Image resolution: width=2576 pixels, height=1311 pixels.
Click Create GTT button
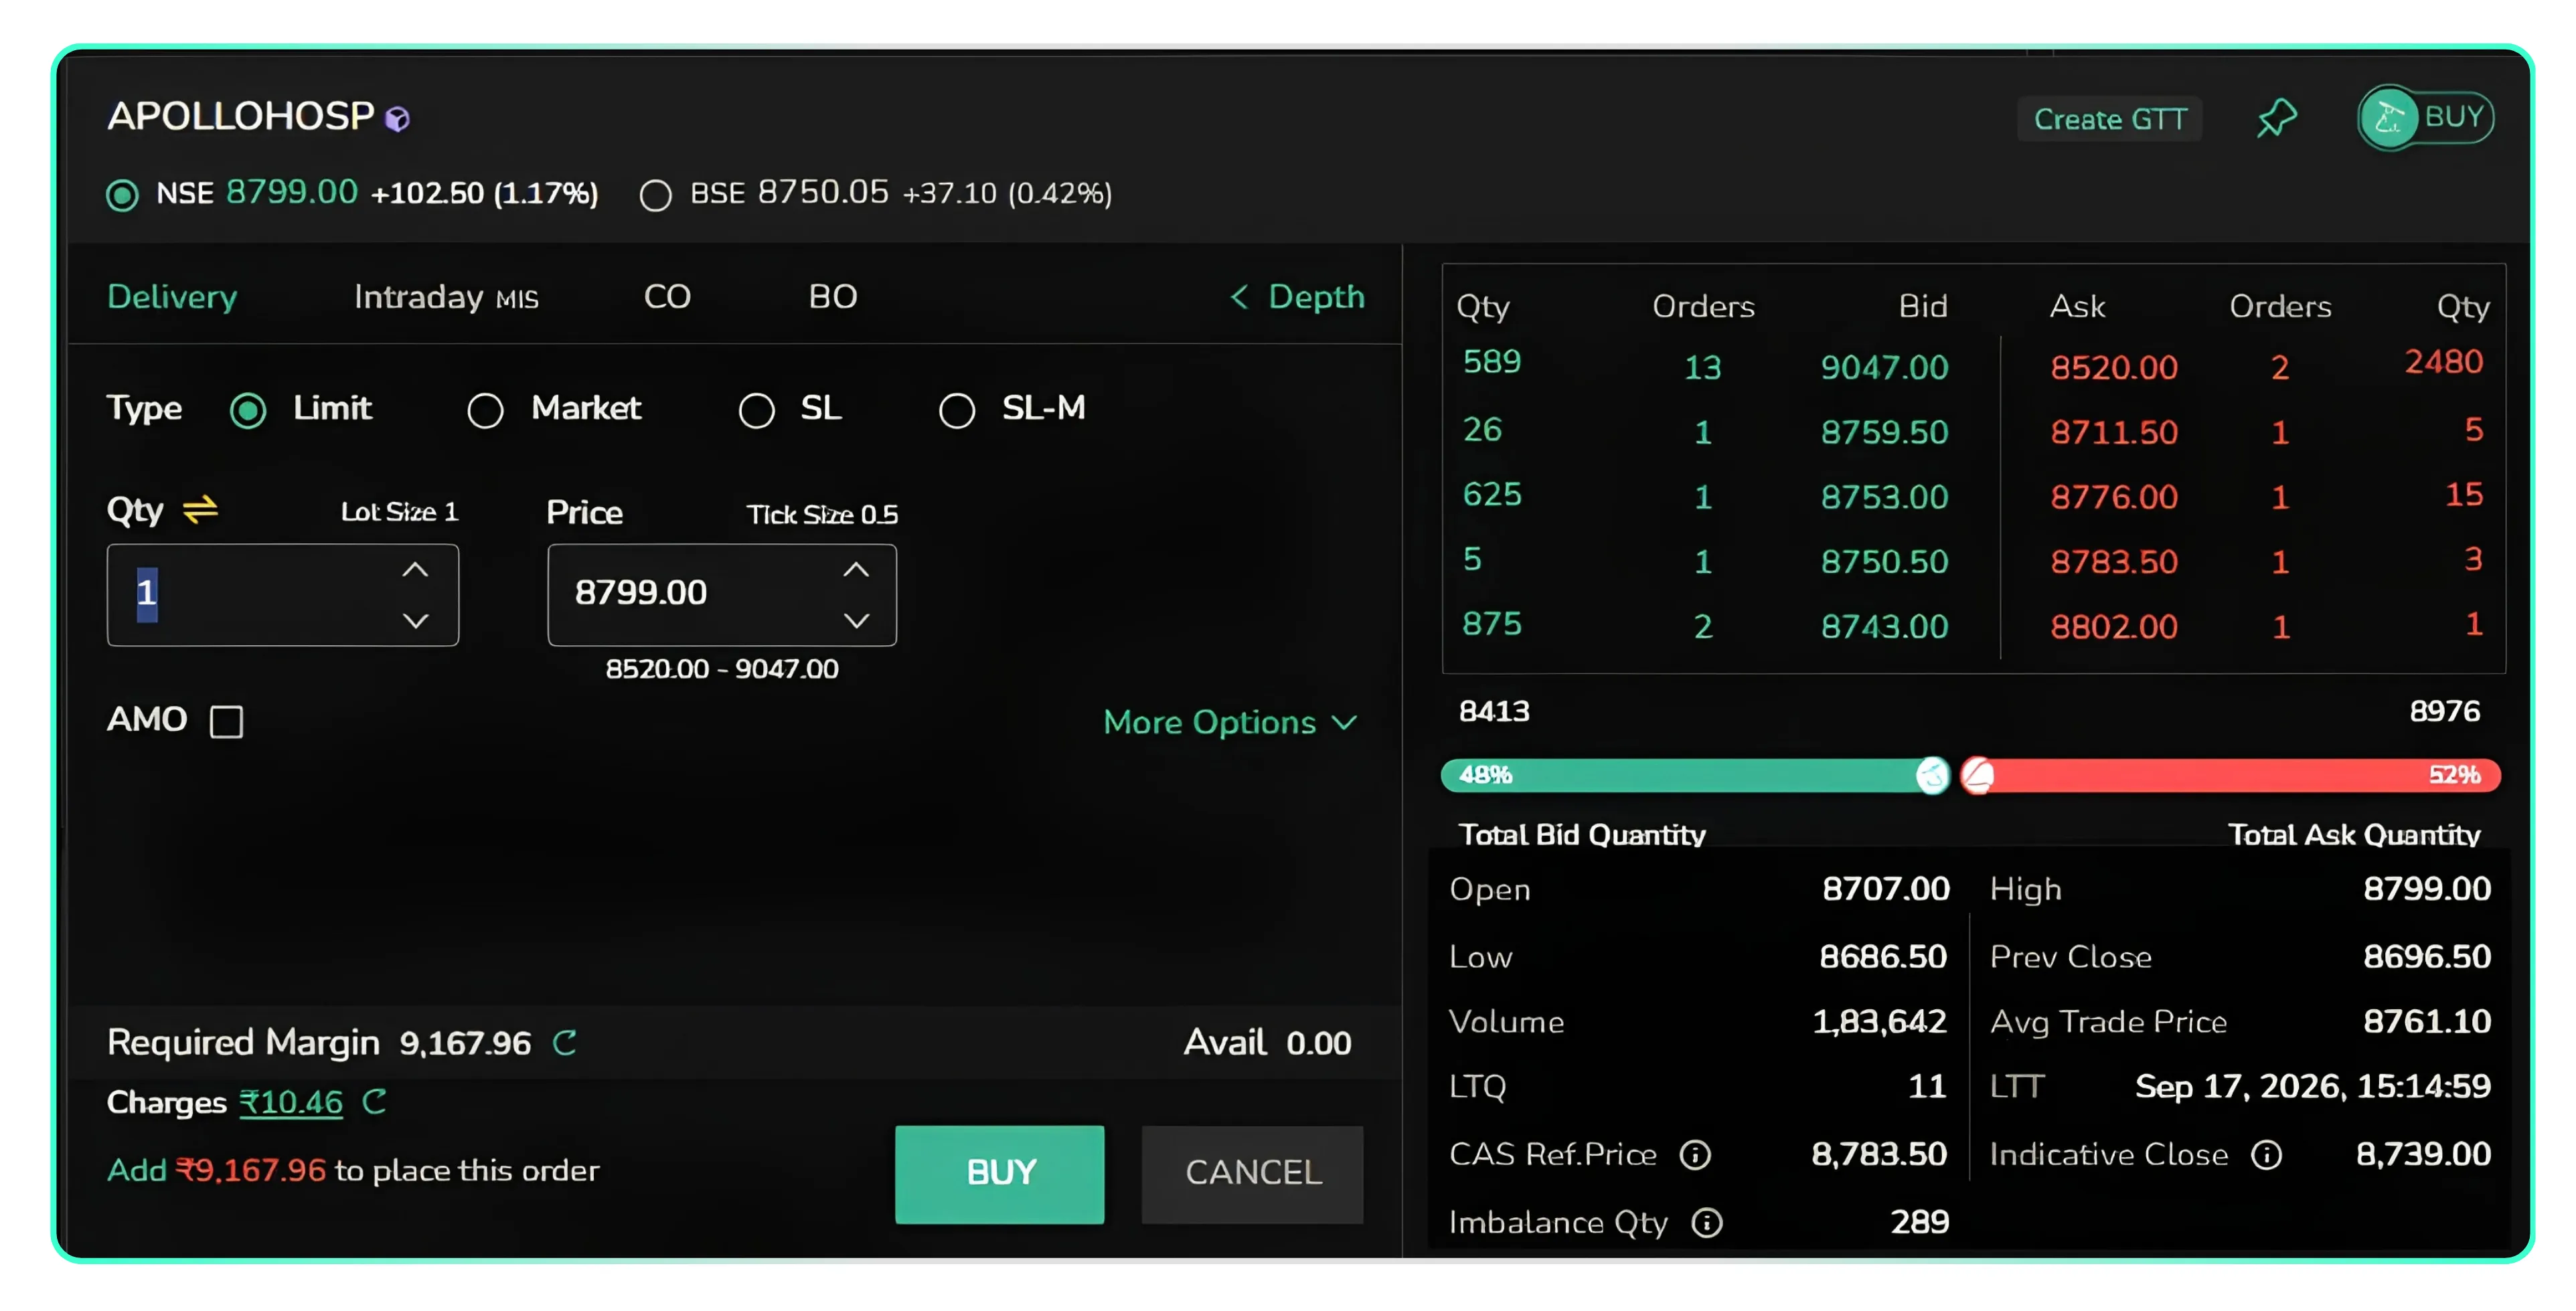pyautogui.click(x=2110, y=119)
